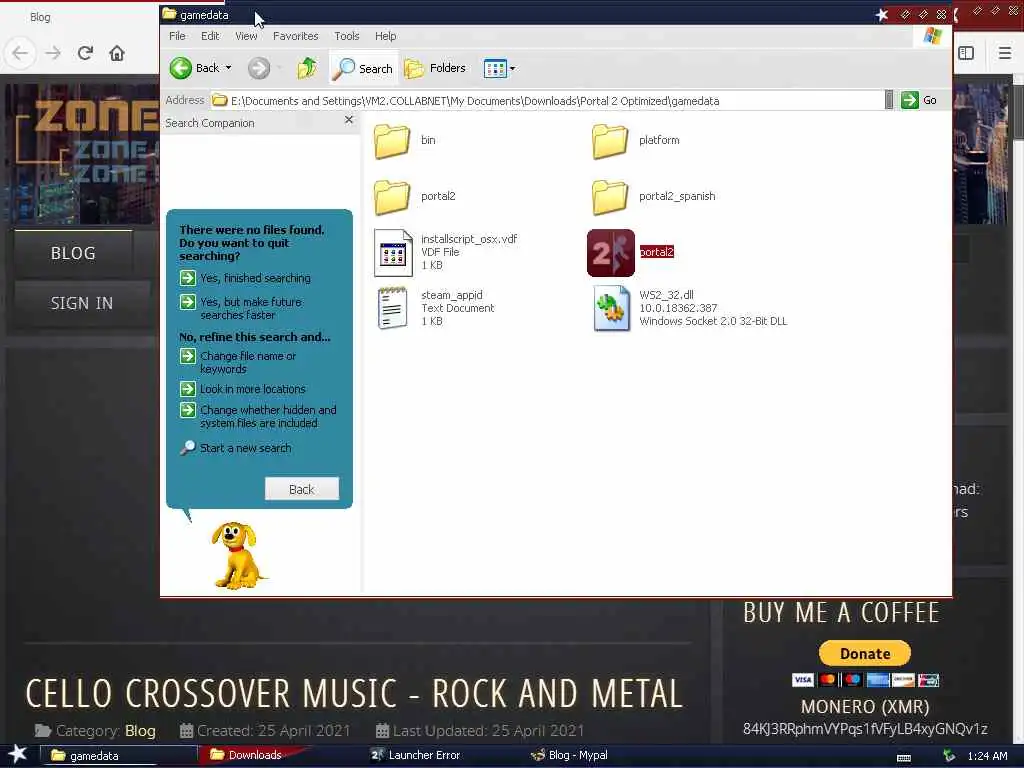The image size is (1024, 768).
Task: Click SIGN IN on the website
Action: point(82,304)
